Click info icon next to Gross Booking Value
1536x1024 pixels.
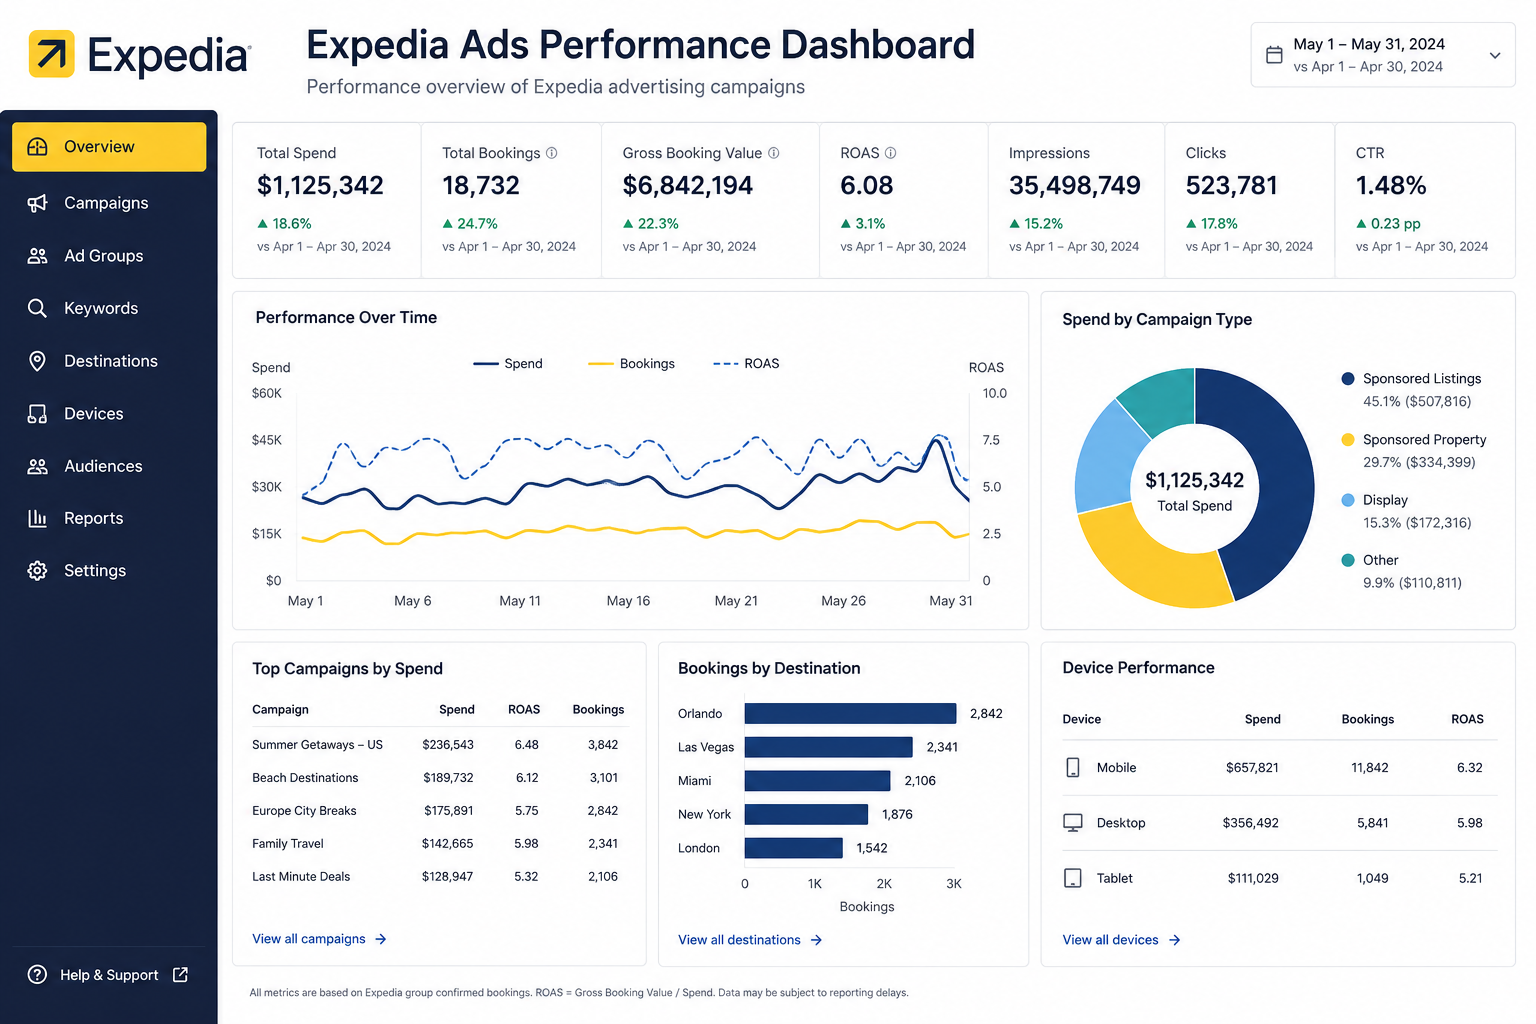pos(773,153)
